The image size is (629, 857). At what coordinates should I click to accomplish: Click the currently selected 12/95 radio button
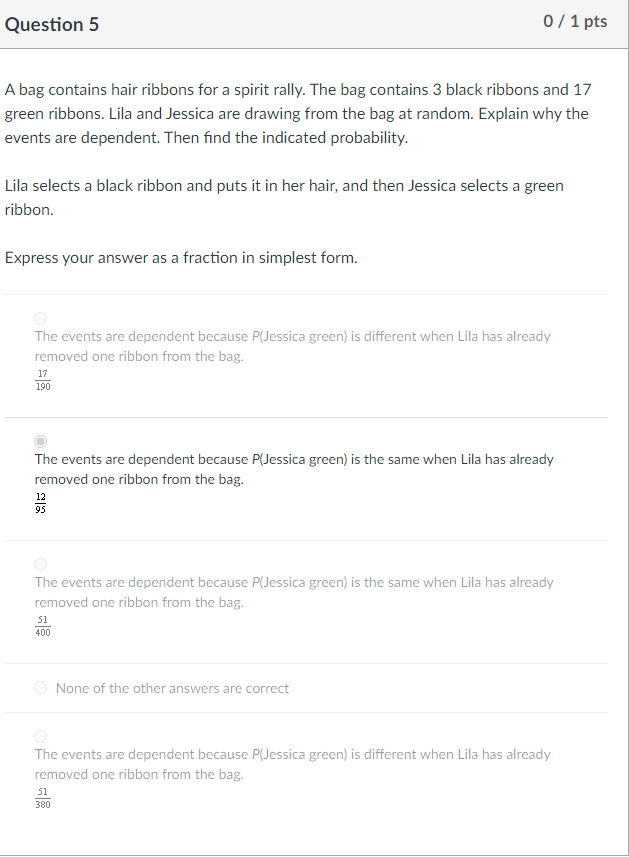40,441
